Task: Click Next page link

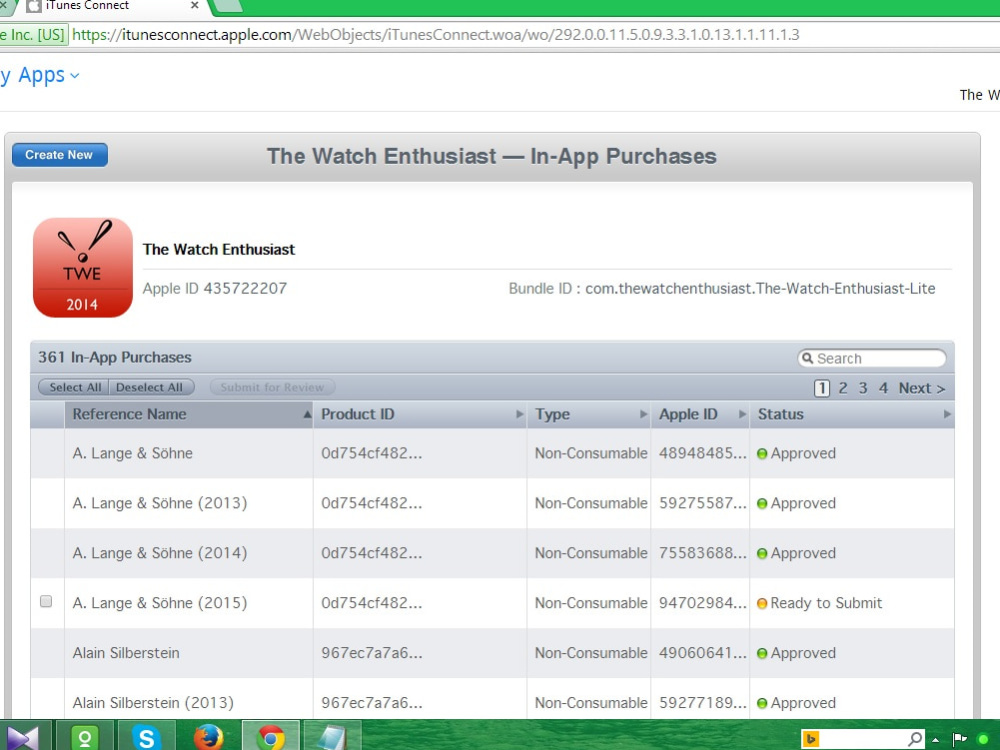Action: pos(922,388)
